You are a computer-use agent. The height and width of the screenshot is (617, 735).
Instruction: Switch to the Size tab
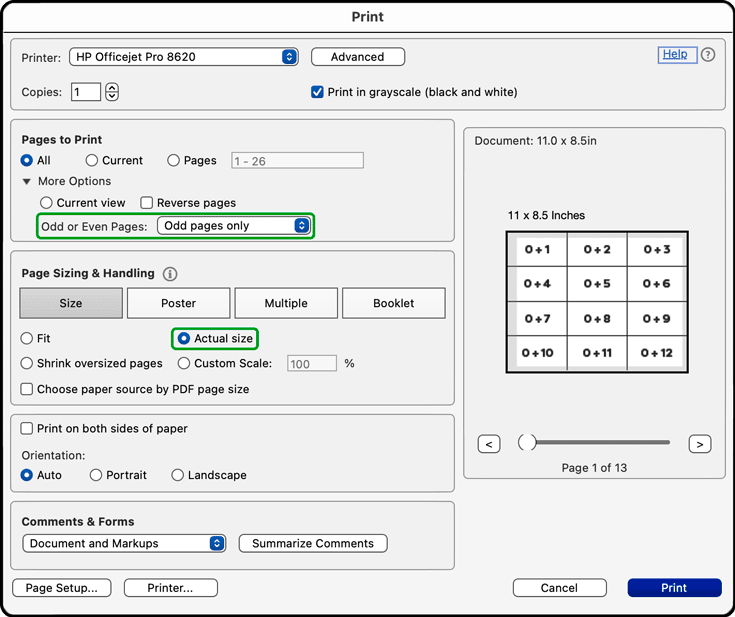coord(71,303)
